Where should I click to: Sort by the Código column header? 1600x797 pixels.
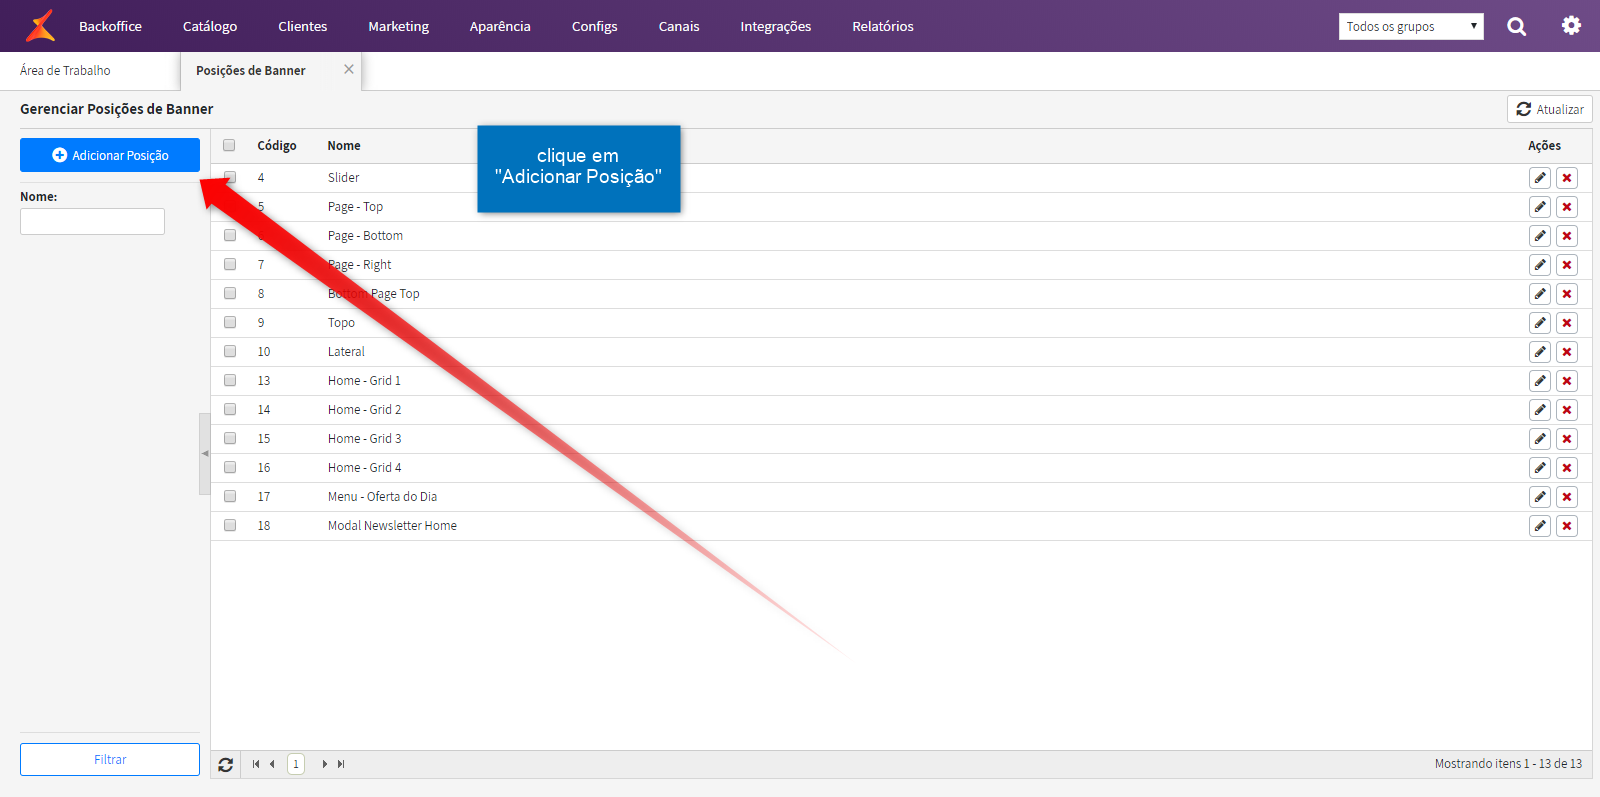[277, 146]
